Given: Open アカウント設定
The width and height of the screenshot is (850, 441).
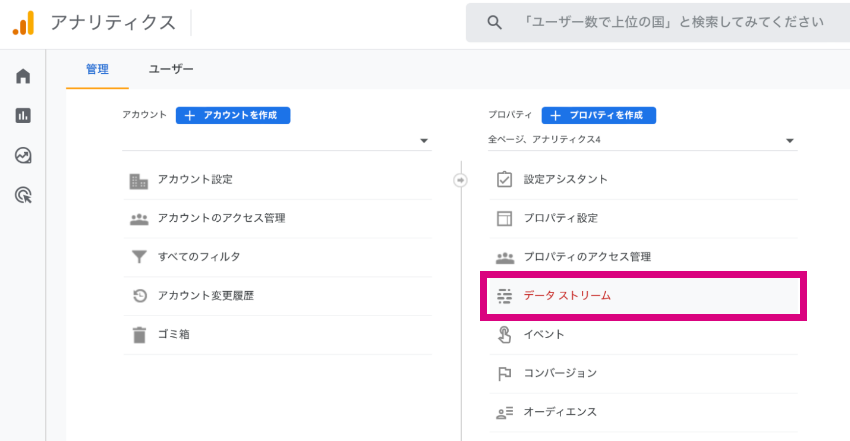Looking at the screenshot, I should (278, 180).
